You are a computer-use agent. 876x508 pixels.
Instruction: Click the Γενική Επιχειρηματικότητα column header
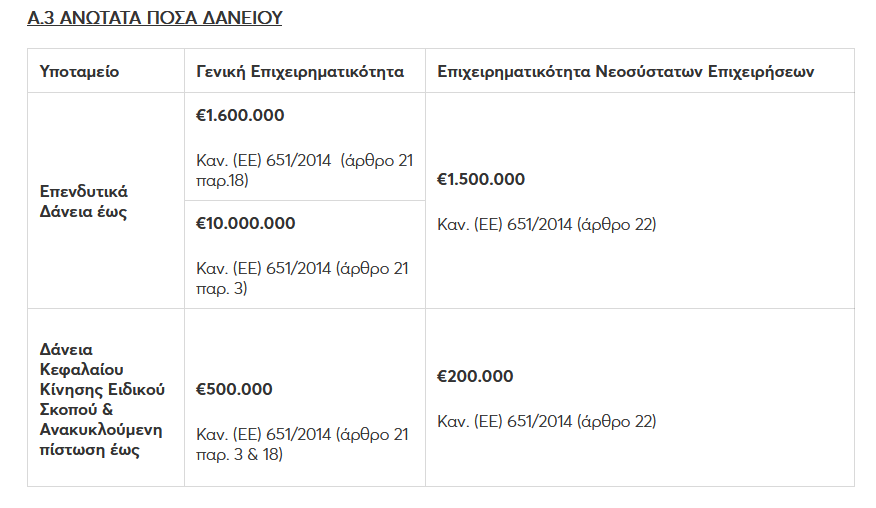tap(300, 72)
